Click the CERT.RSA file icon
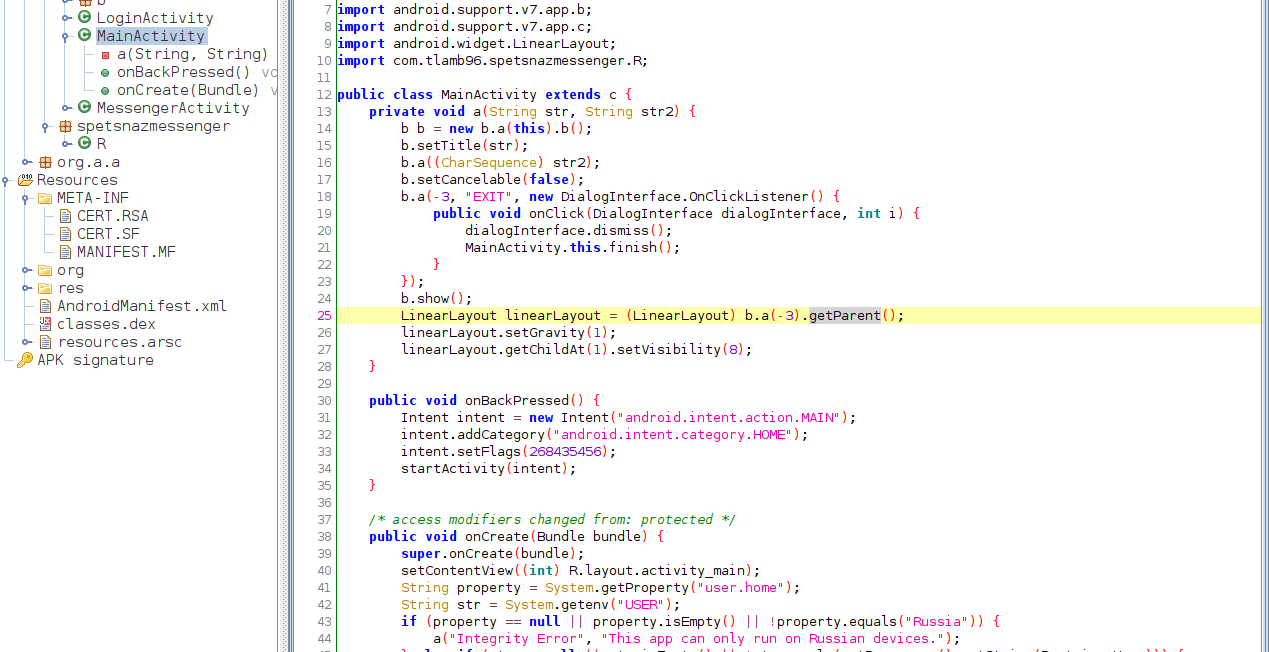 point(65,216)
